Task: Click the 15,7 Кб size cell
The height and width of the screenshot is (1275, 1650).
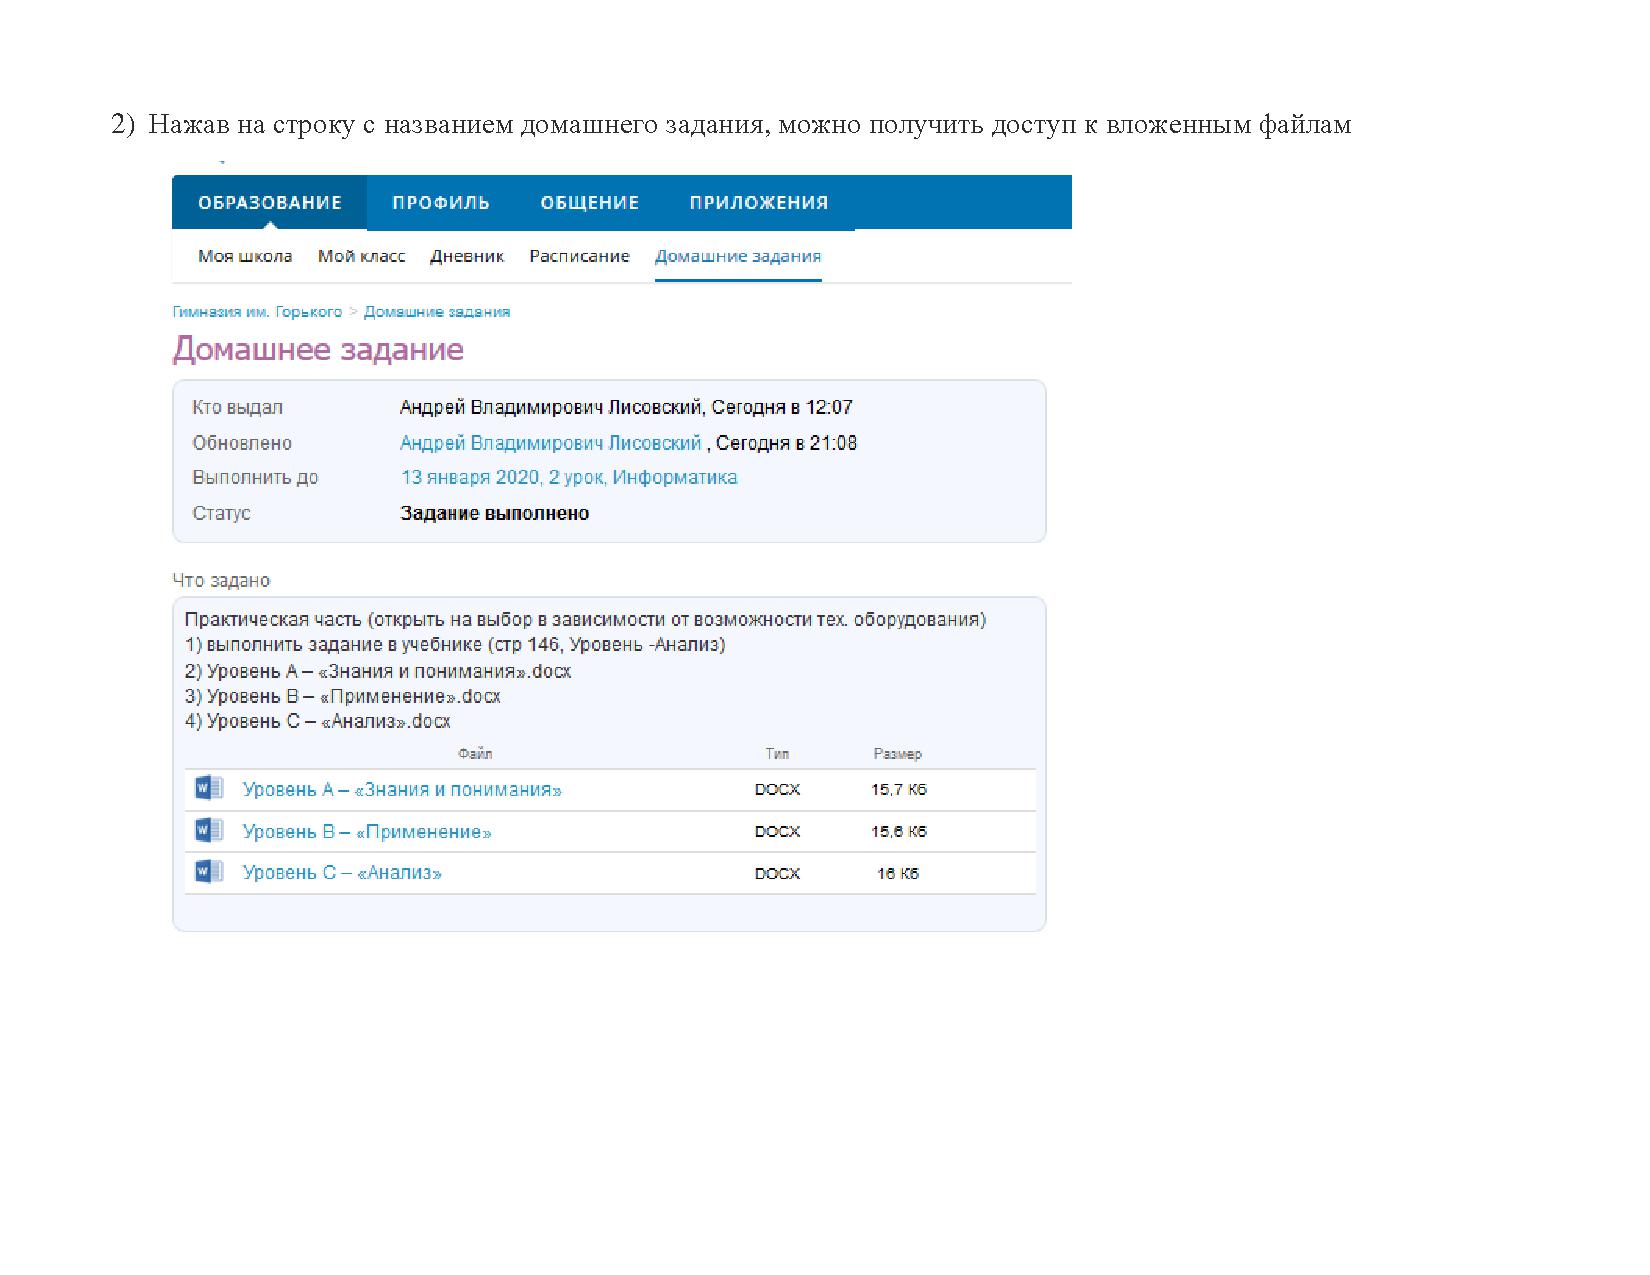Action: click(899, 790)
